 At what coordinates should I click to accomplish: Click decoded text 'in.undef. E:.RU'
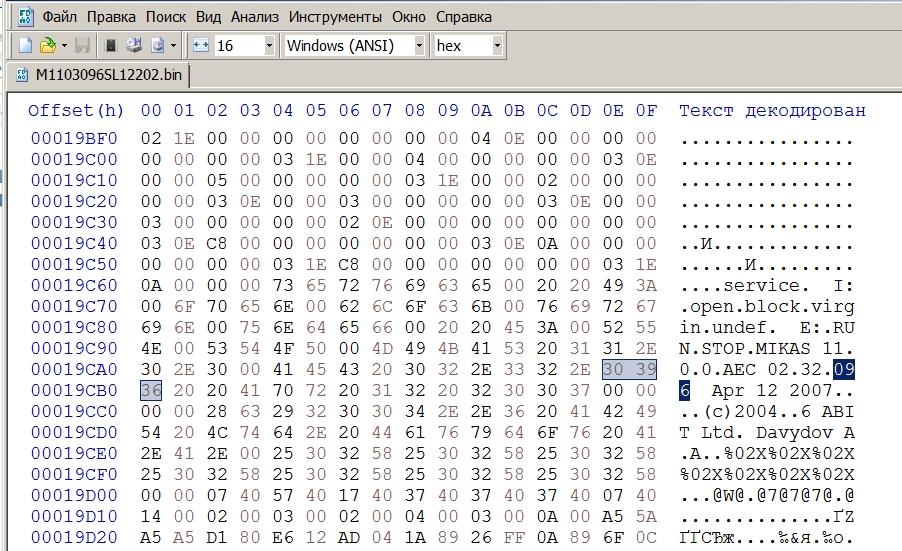tap(767, 327)
